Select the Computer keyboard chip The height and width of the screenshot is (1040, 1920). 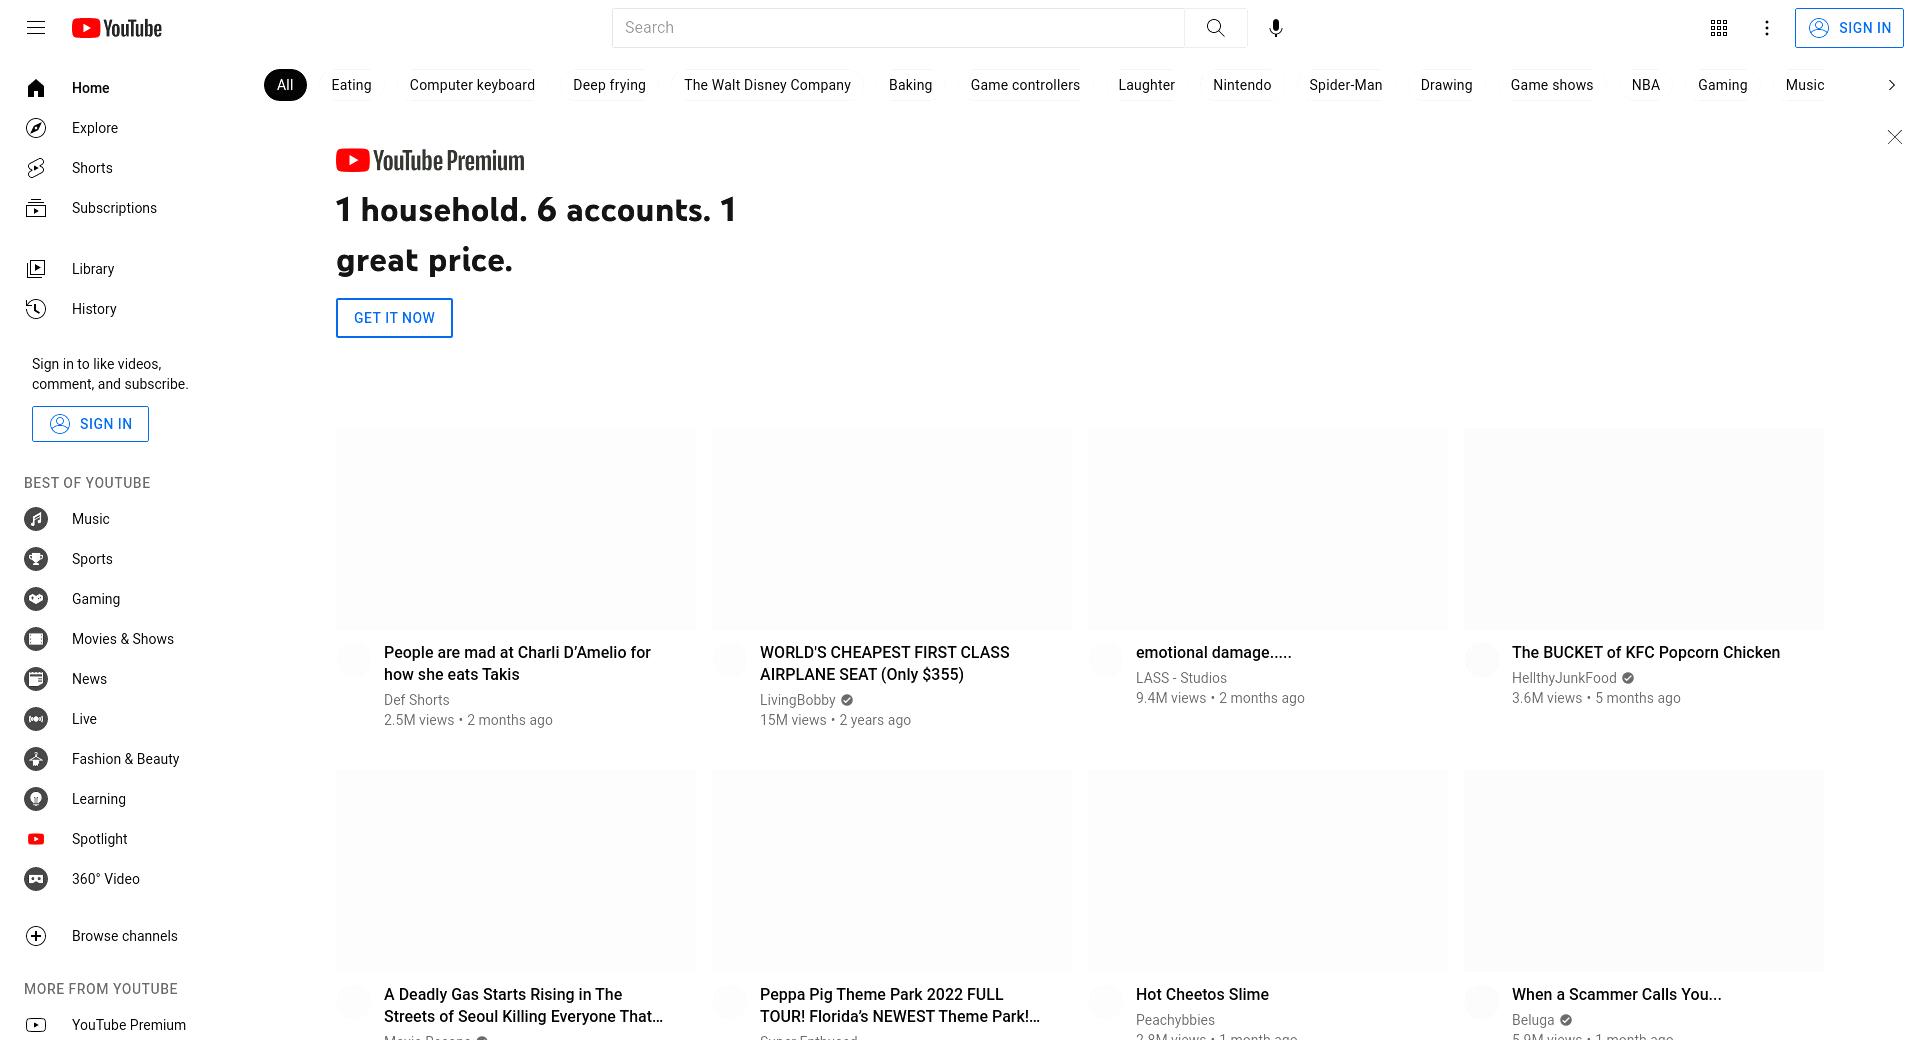[472, 85]
